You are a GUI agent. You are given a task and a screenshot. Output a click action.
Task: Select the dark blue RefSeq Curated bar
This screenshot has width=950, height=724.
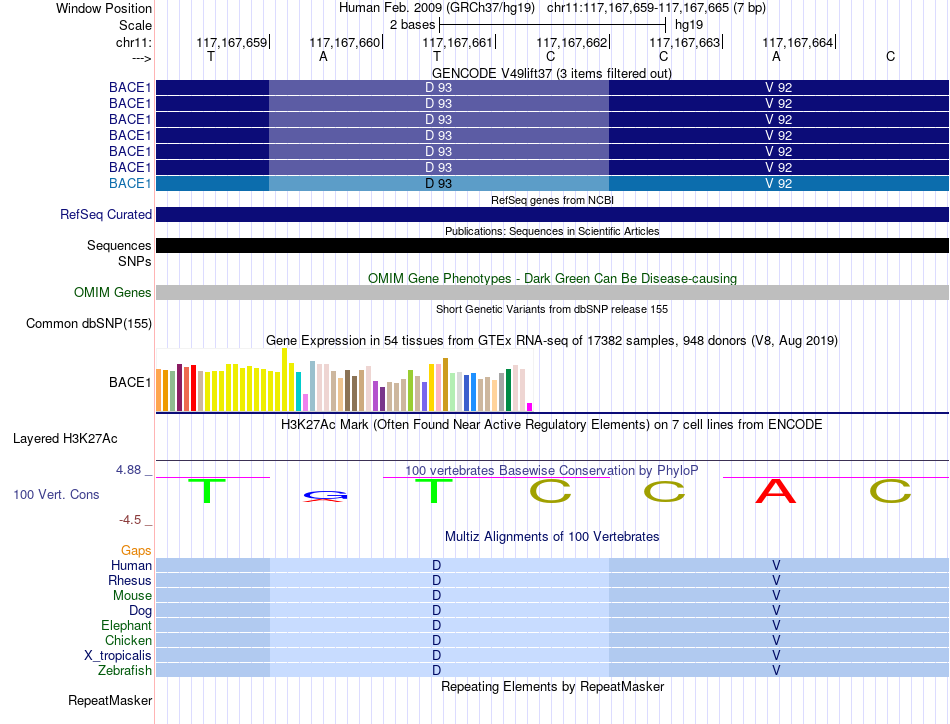(x=552, y=214)
